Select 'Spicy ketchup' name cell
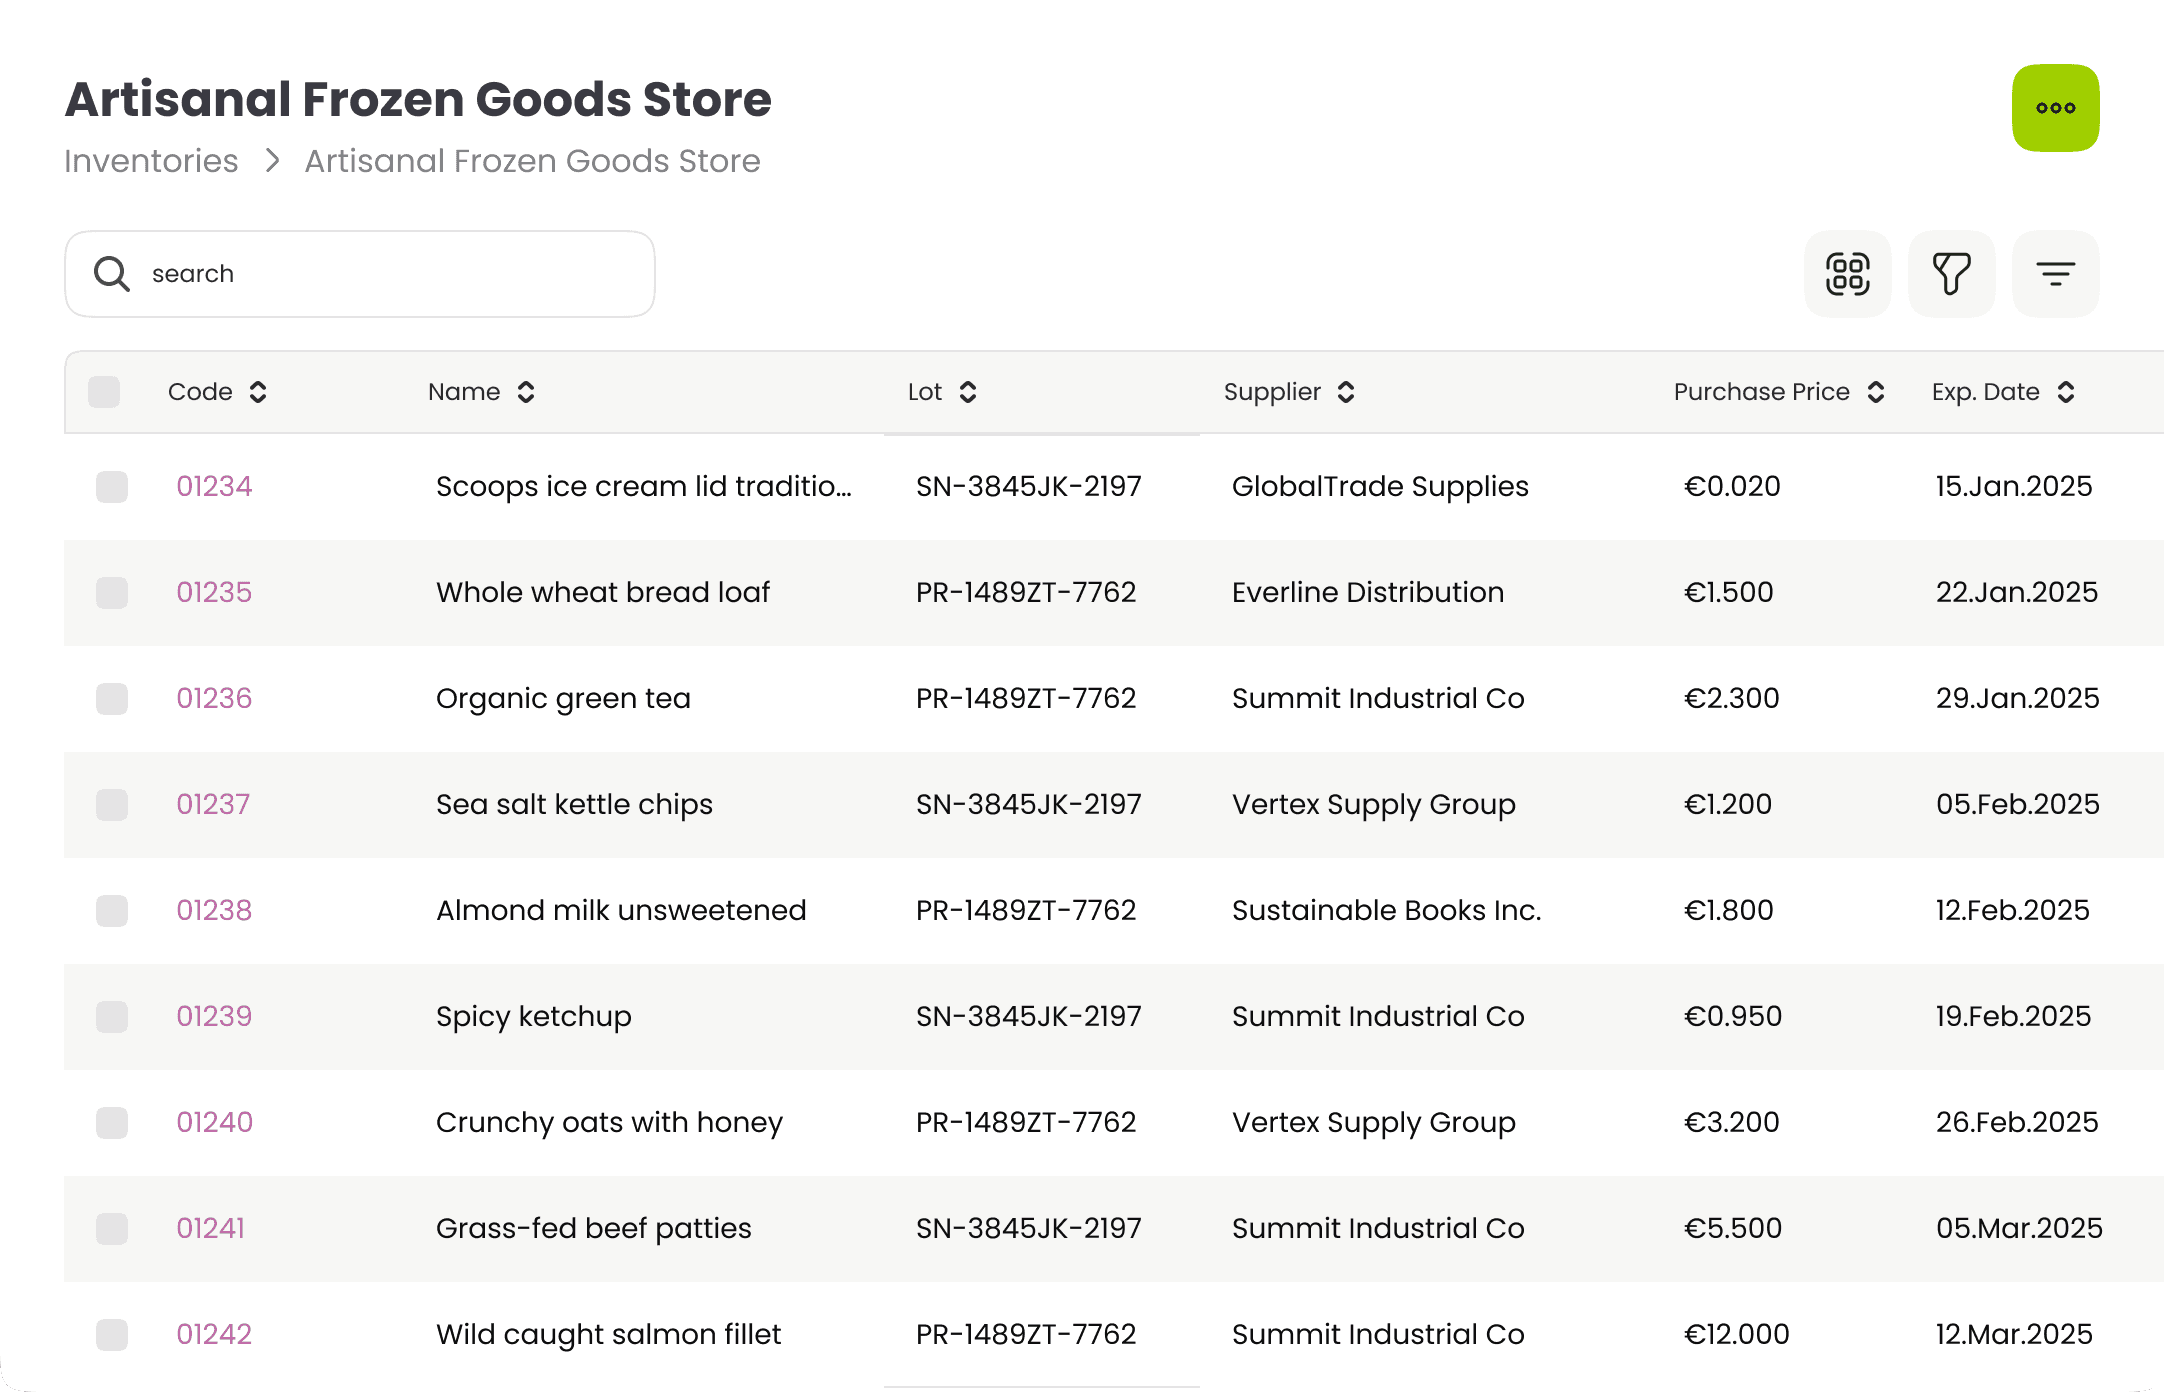 [x=534, y=1016]
